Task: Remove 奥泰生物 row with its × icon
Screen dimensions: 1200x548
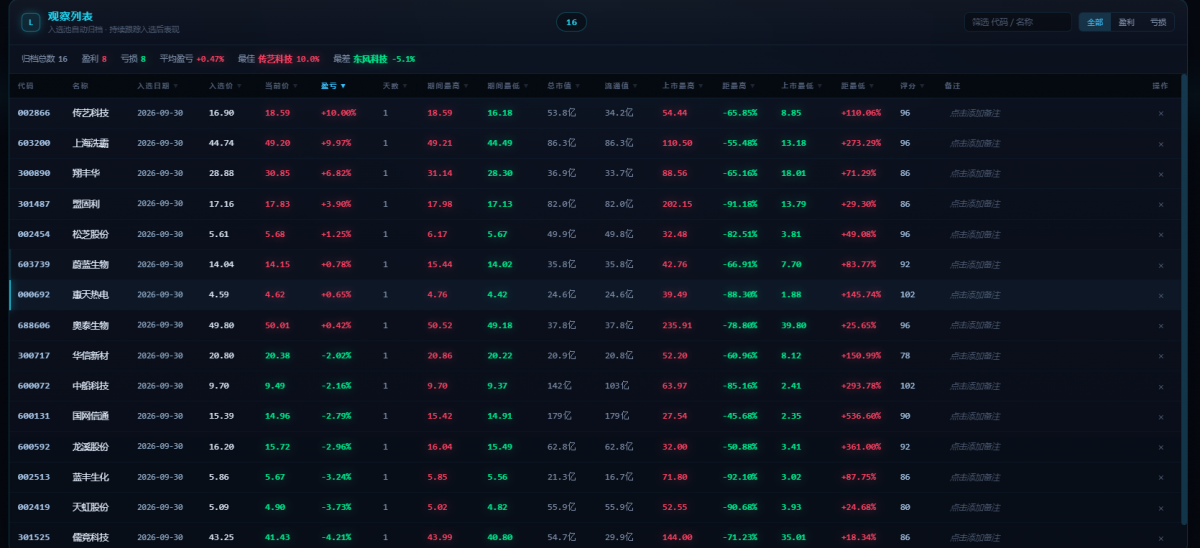Action: 1160,325
